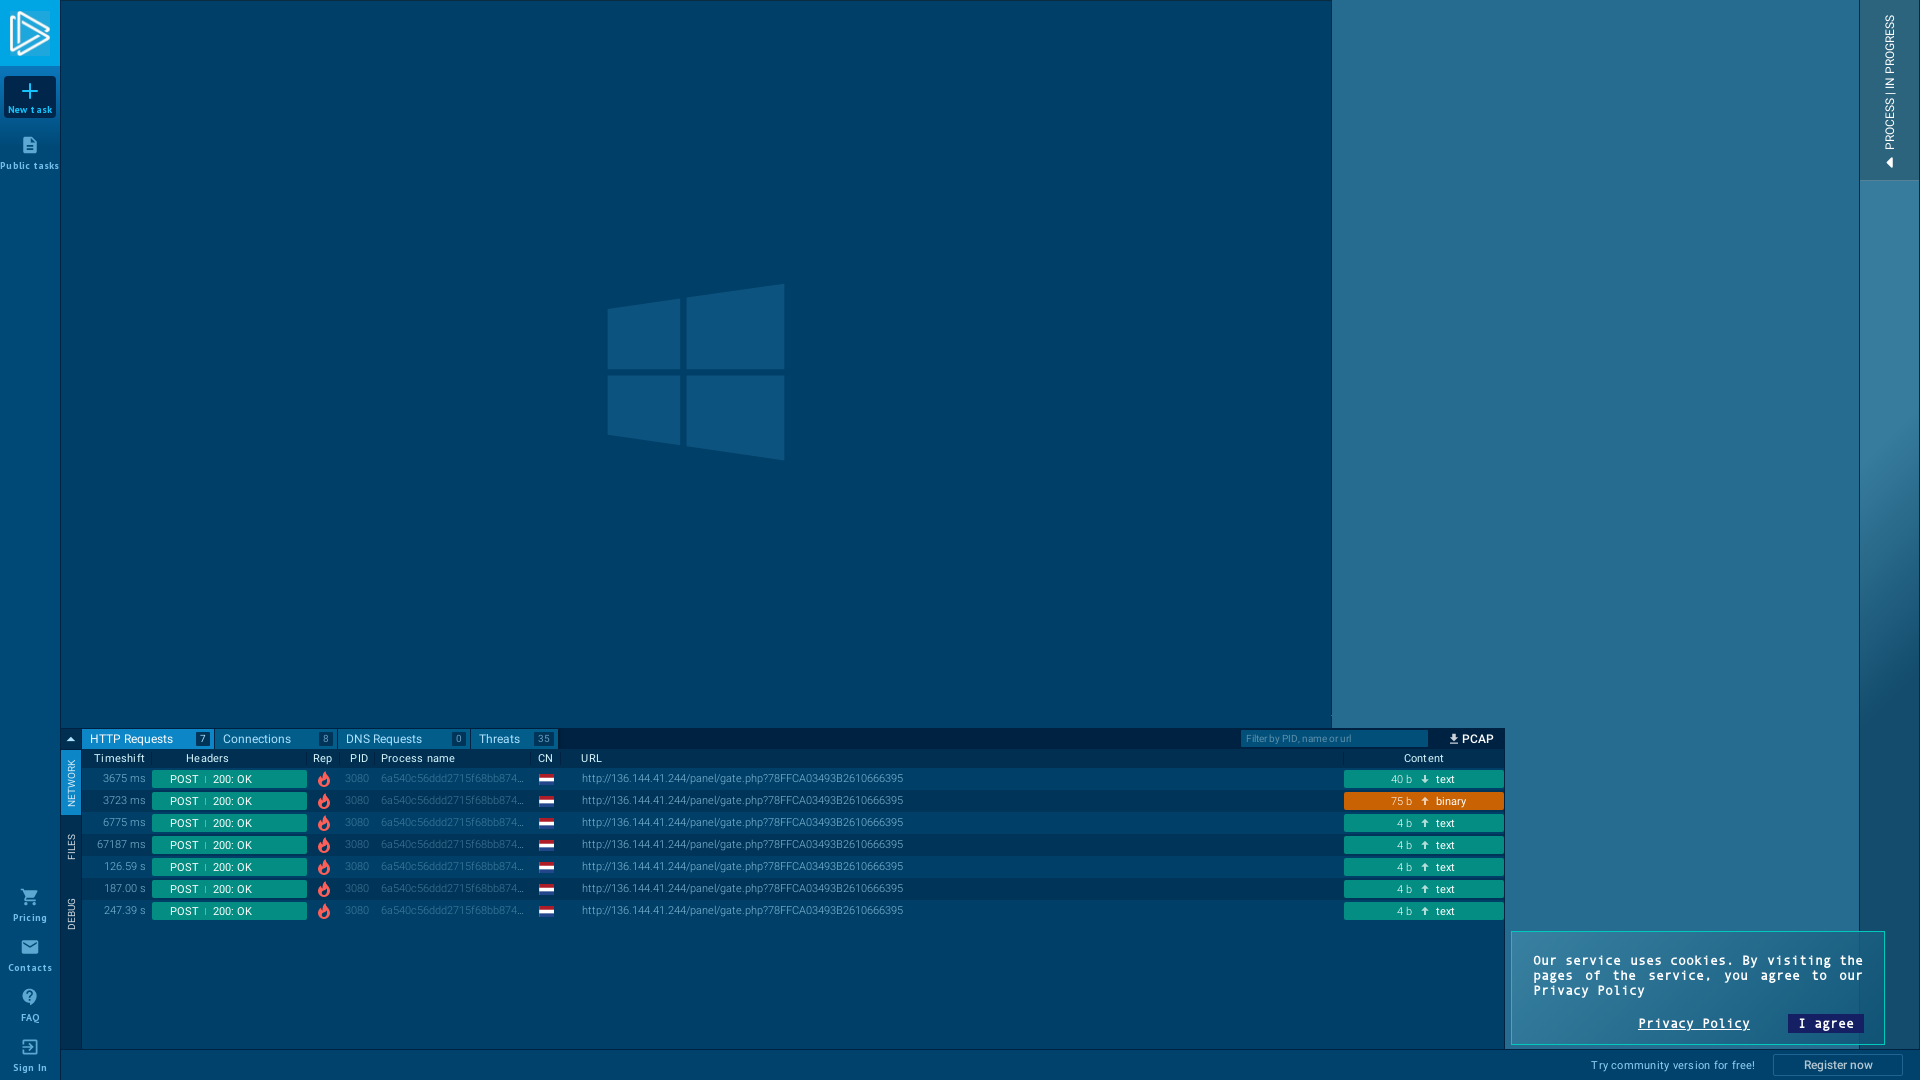Click the ANY.RUN logo icon
Screen dimensions: 1920x1080
[29, 33]
